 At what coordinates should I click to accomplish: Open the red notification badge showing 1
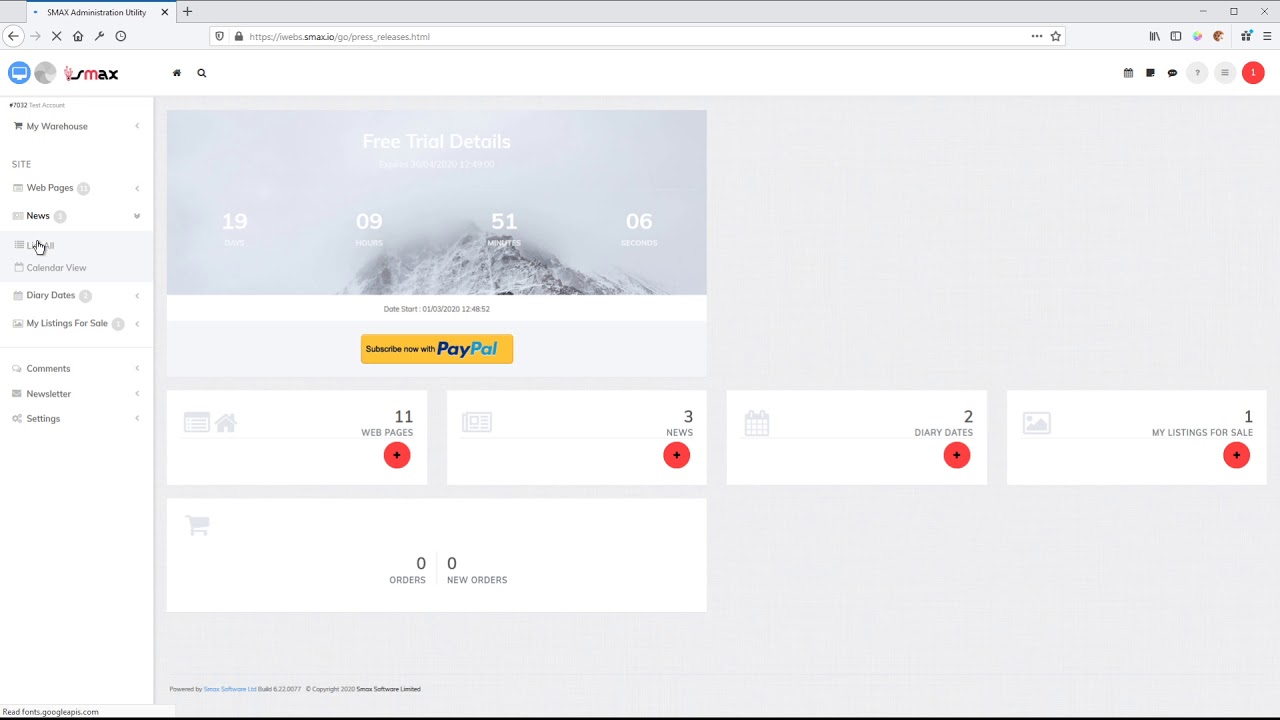pyautogui.click(x=1253, y=73)
